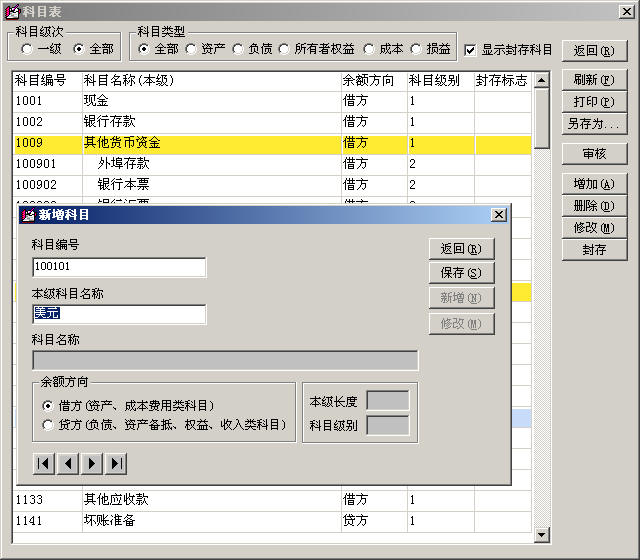Go to previous record navigation arrow
Screen dimensions: 640x560
tap(68, 463)
